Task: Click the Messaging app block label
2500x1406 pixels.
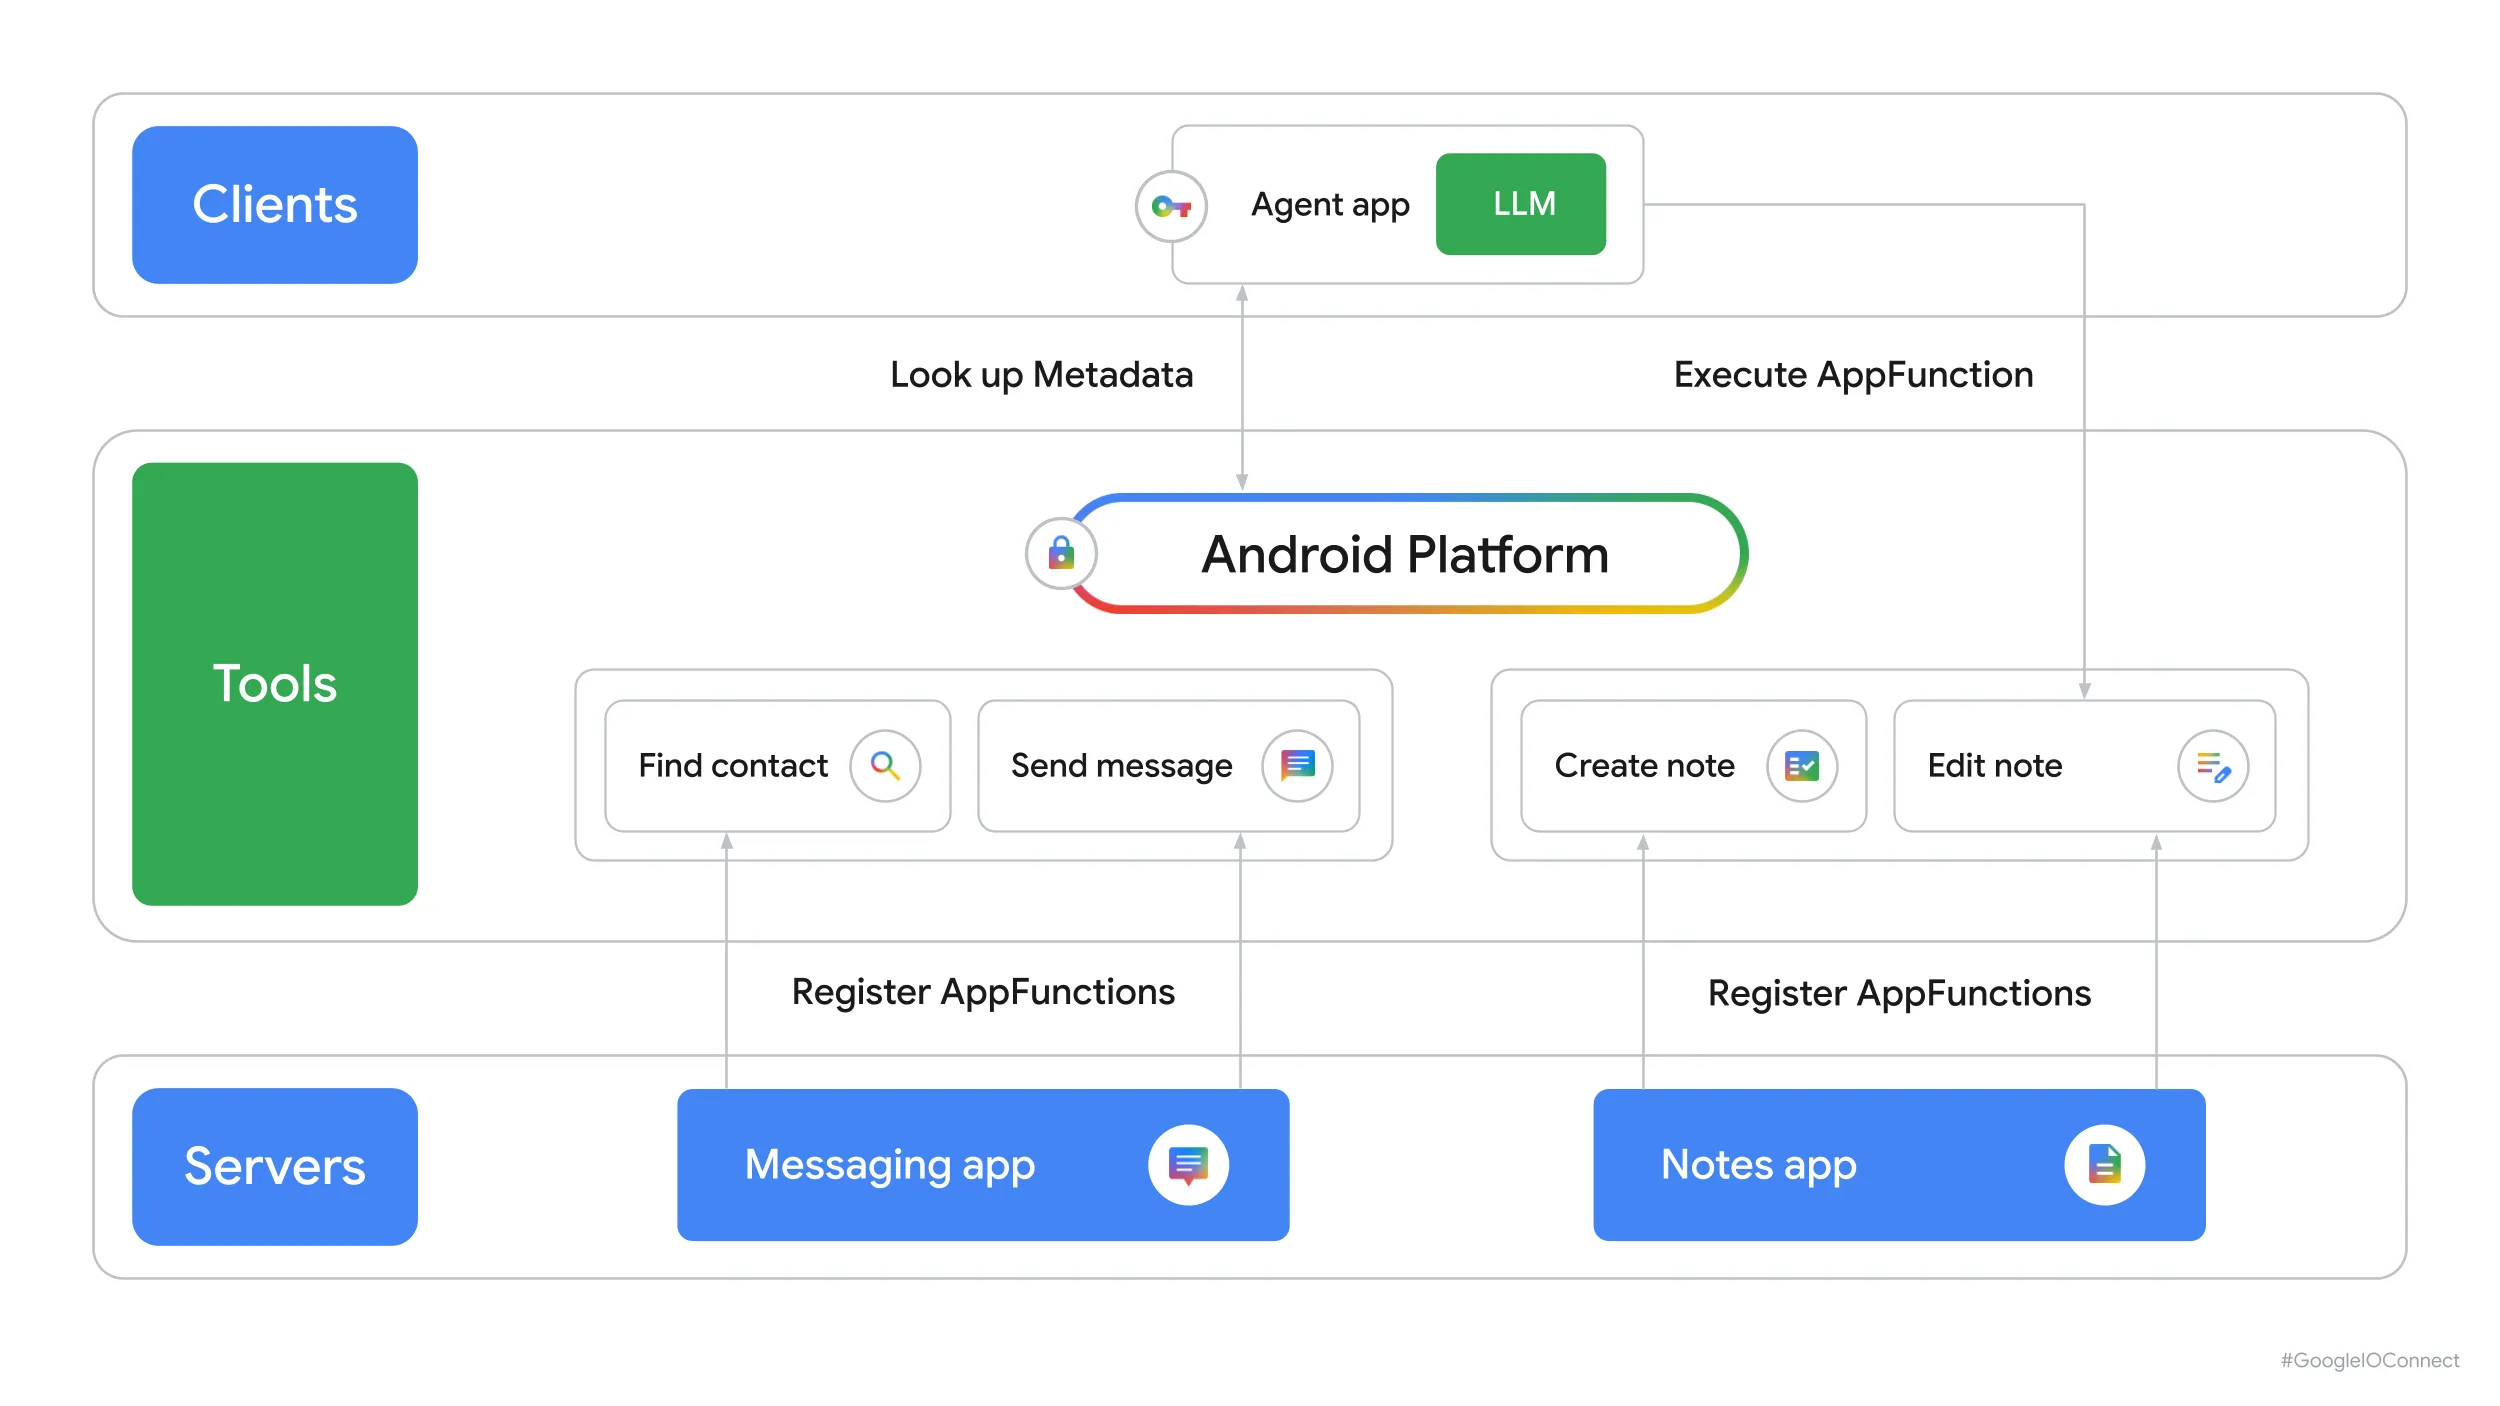Action: [x=890, y=1165]
